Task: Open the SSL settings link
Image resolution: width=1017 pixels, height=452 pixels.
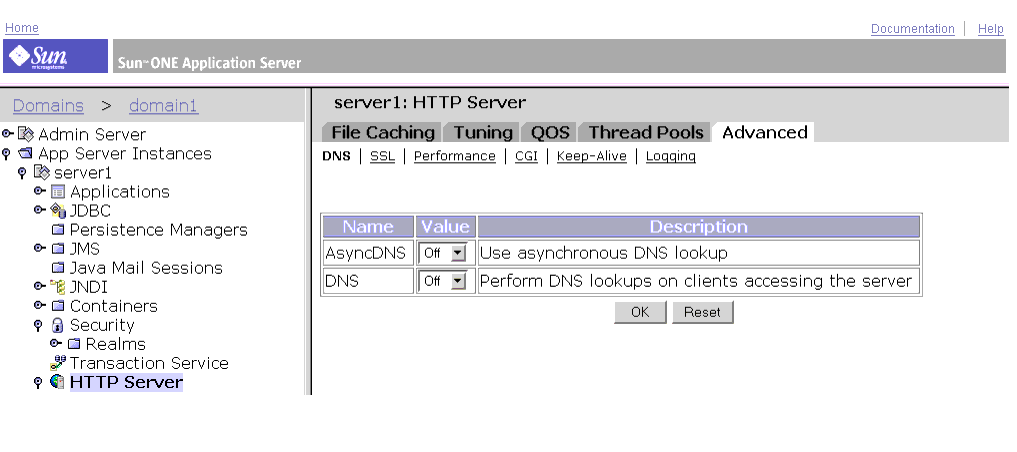Action: [x=383, y=156]
